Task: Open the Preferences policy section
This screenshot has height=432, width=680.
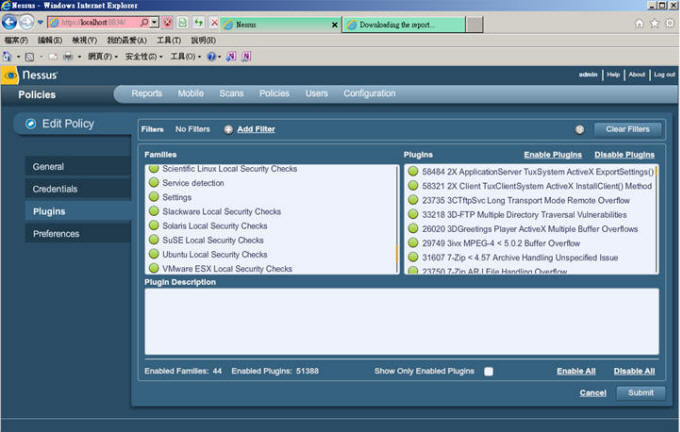Action: point(78,233)
